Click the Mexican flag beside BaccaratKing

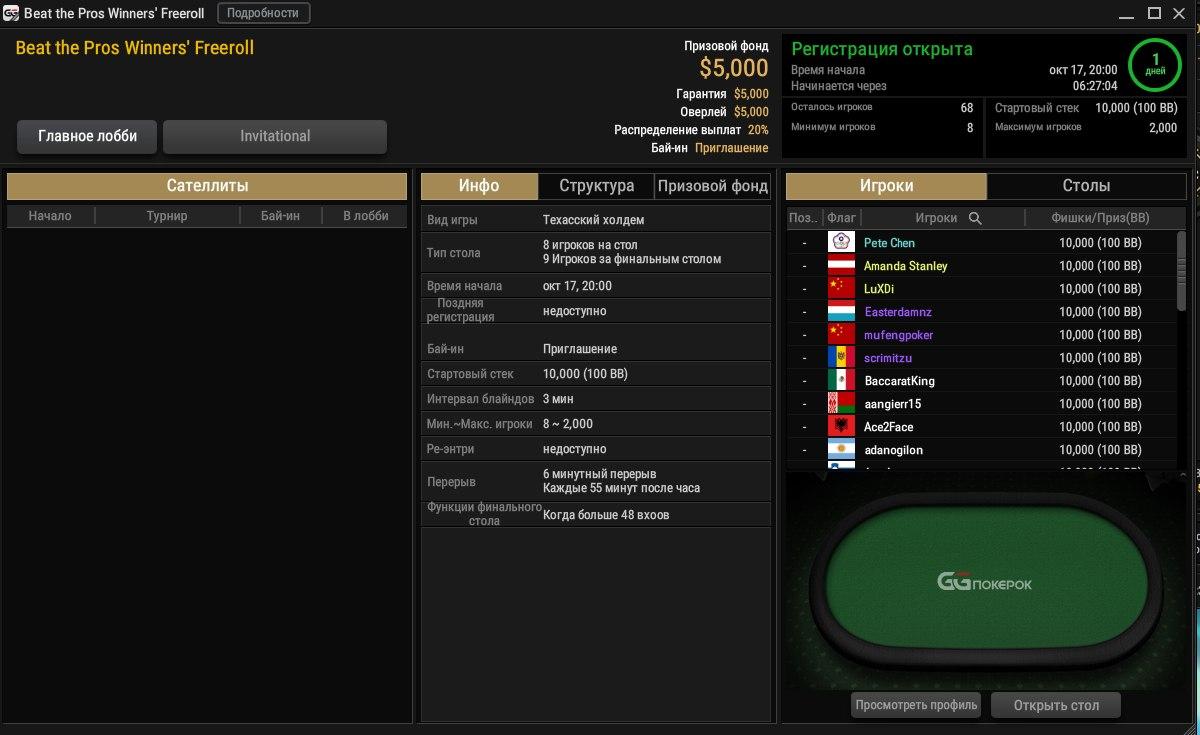841,381
